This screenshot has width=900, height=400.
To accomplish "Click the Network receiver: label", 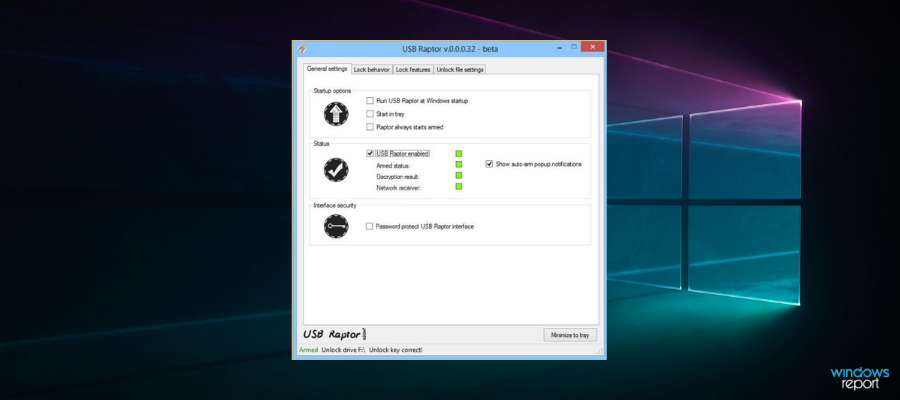I will 399,188.
